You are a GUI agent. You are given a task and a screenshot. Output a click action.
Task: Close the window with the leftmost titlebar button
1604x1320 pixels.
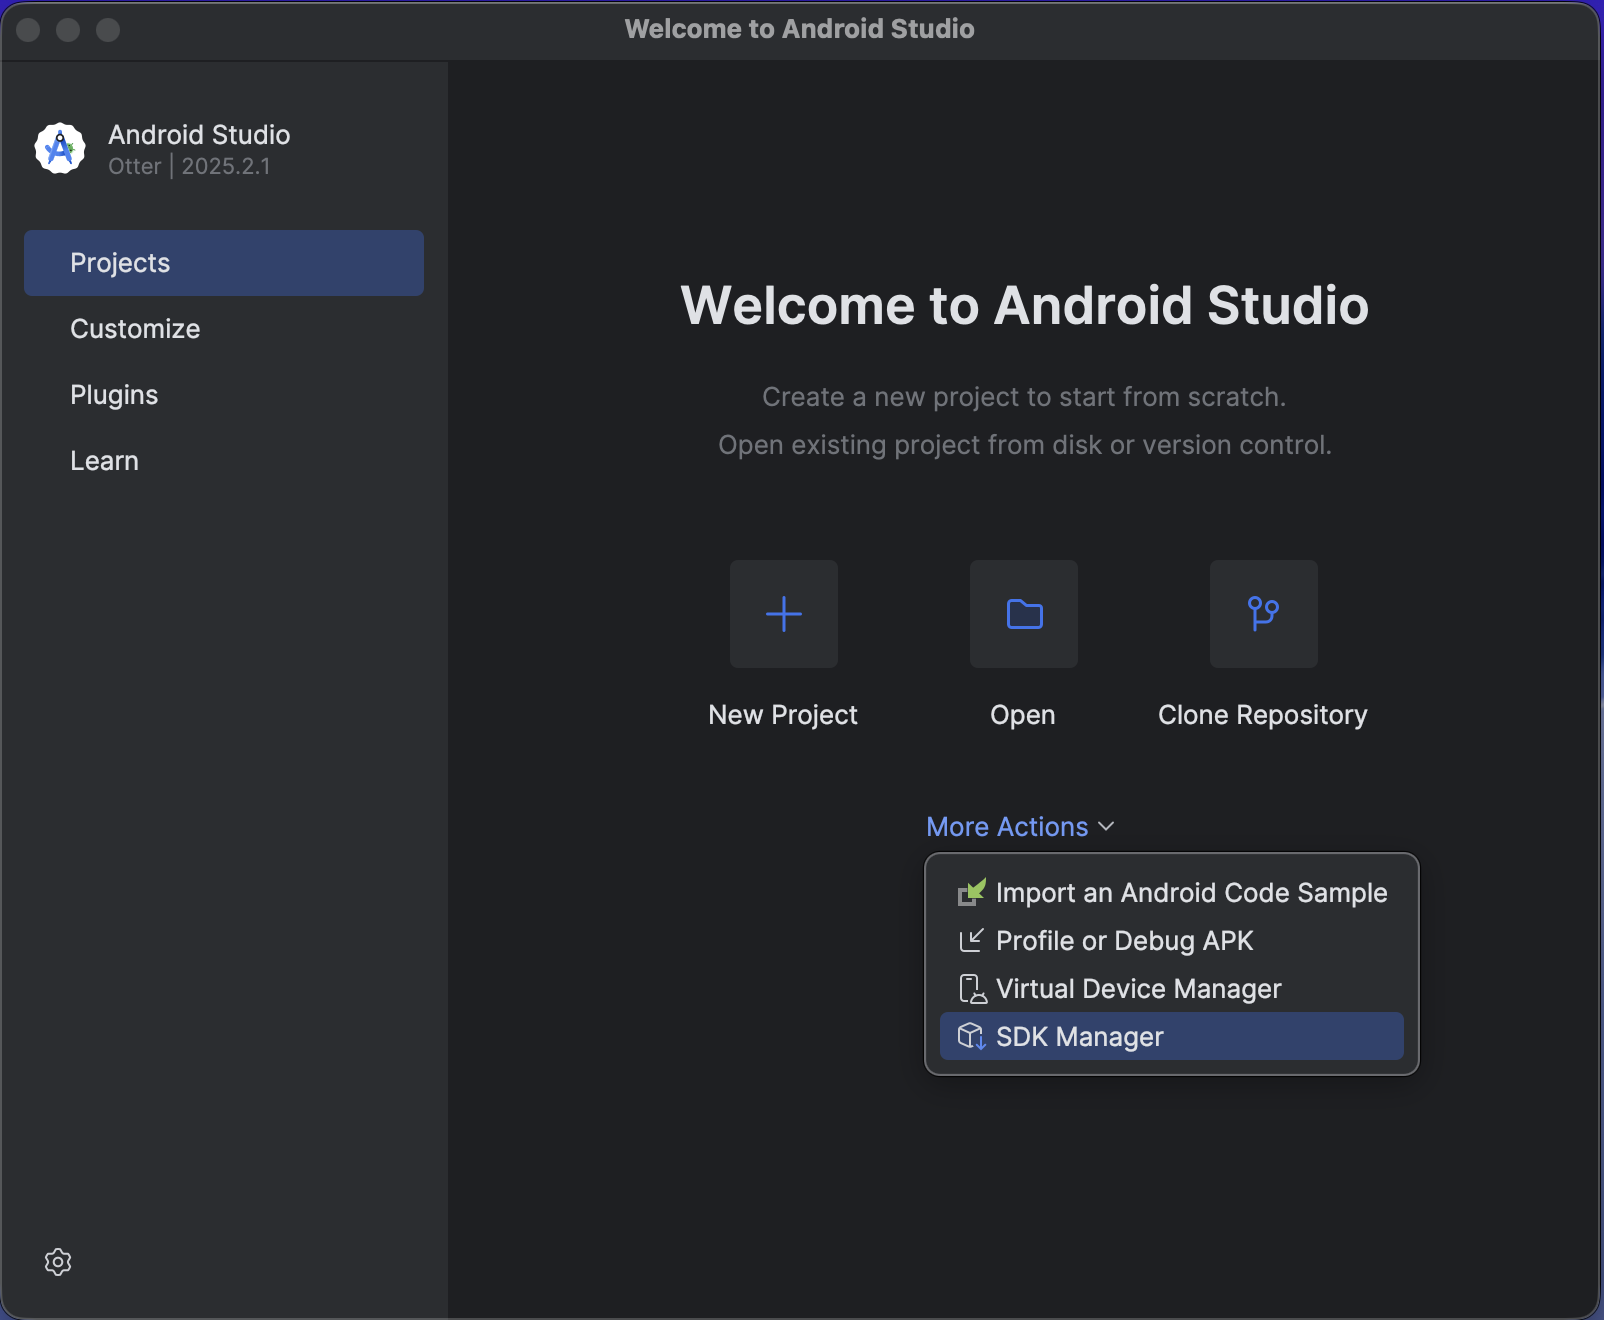point(28,30)
